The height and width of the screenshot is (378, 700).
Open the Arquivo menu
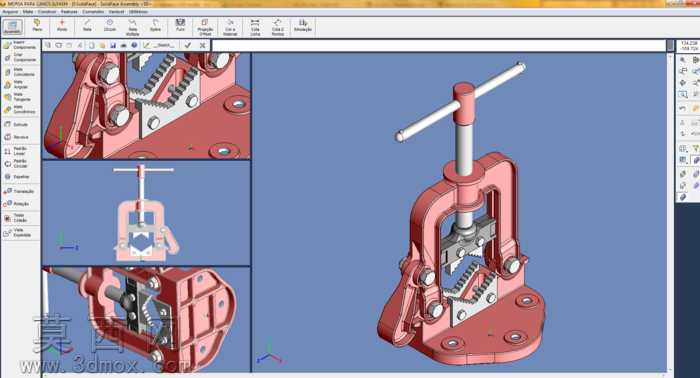10,12
